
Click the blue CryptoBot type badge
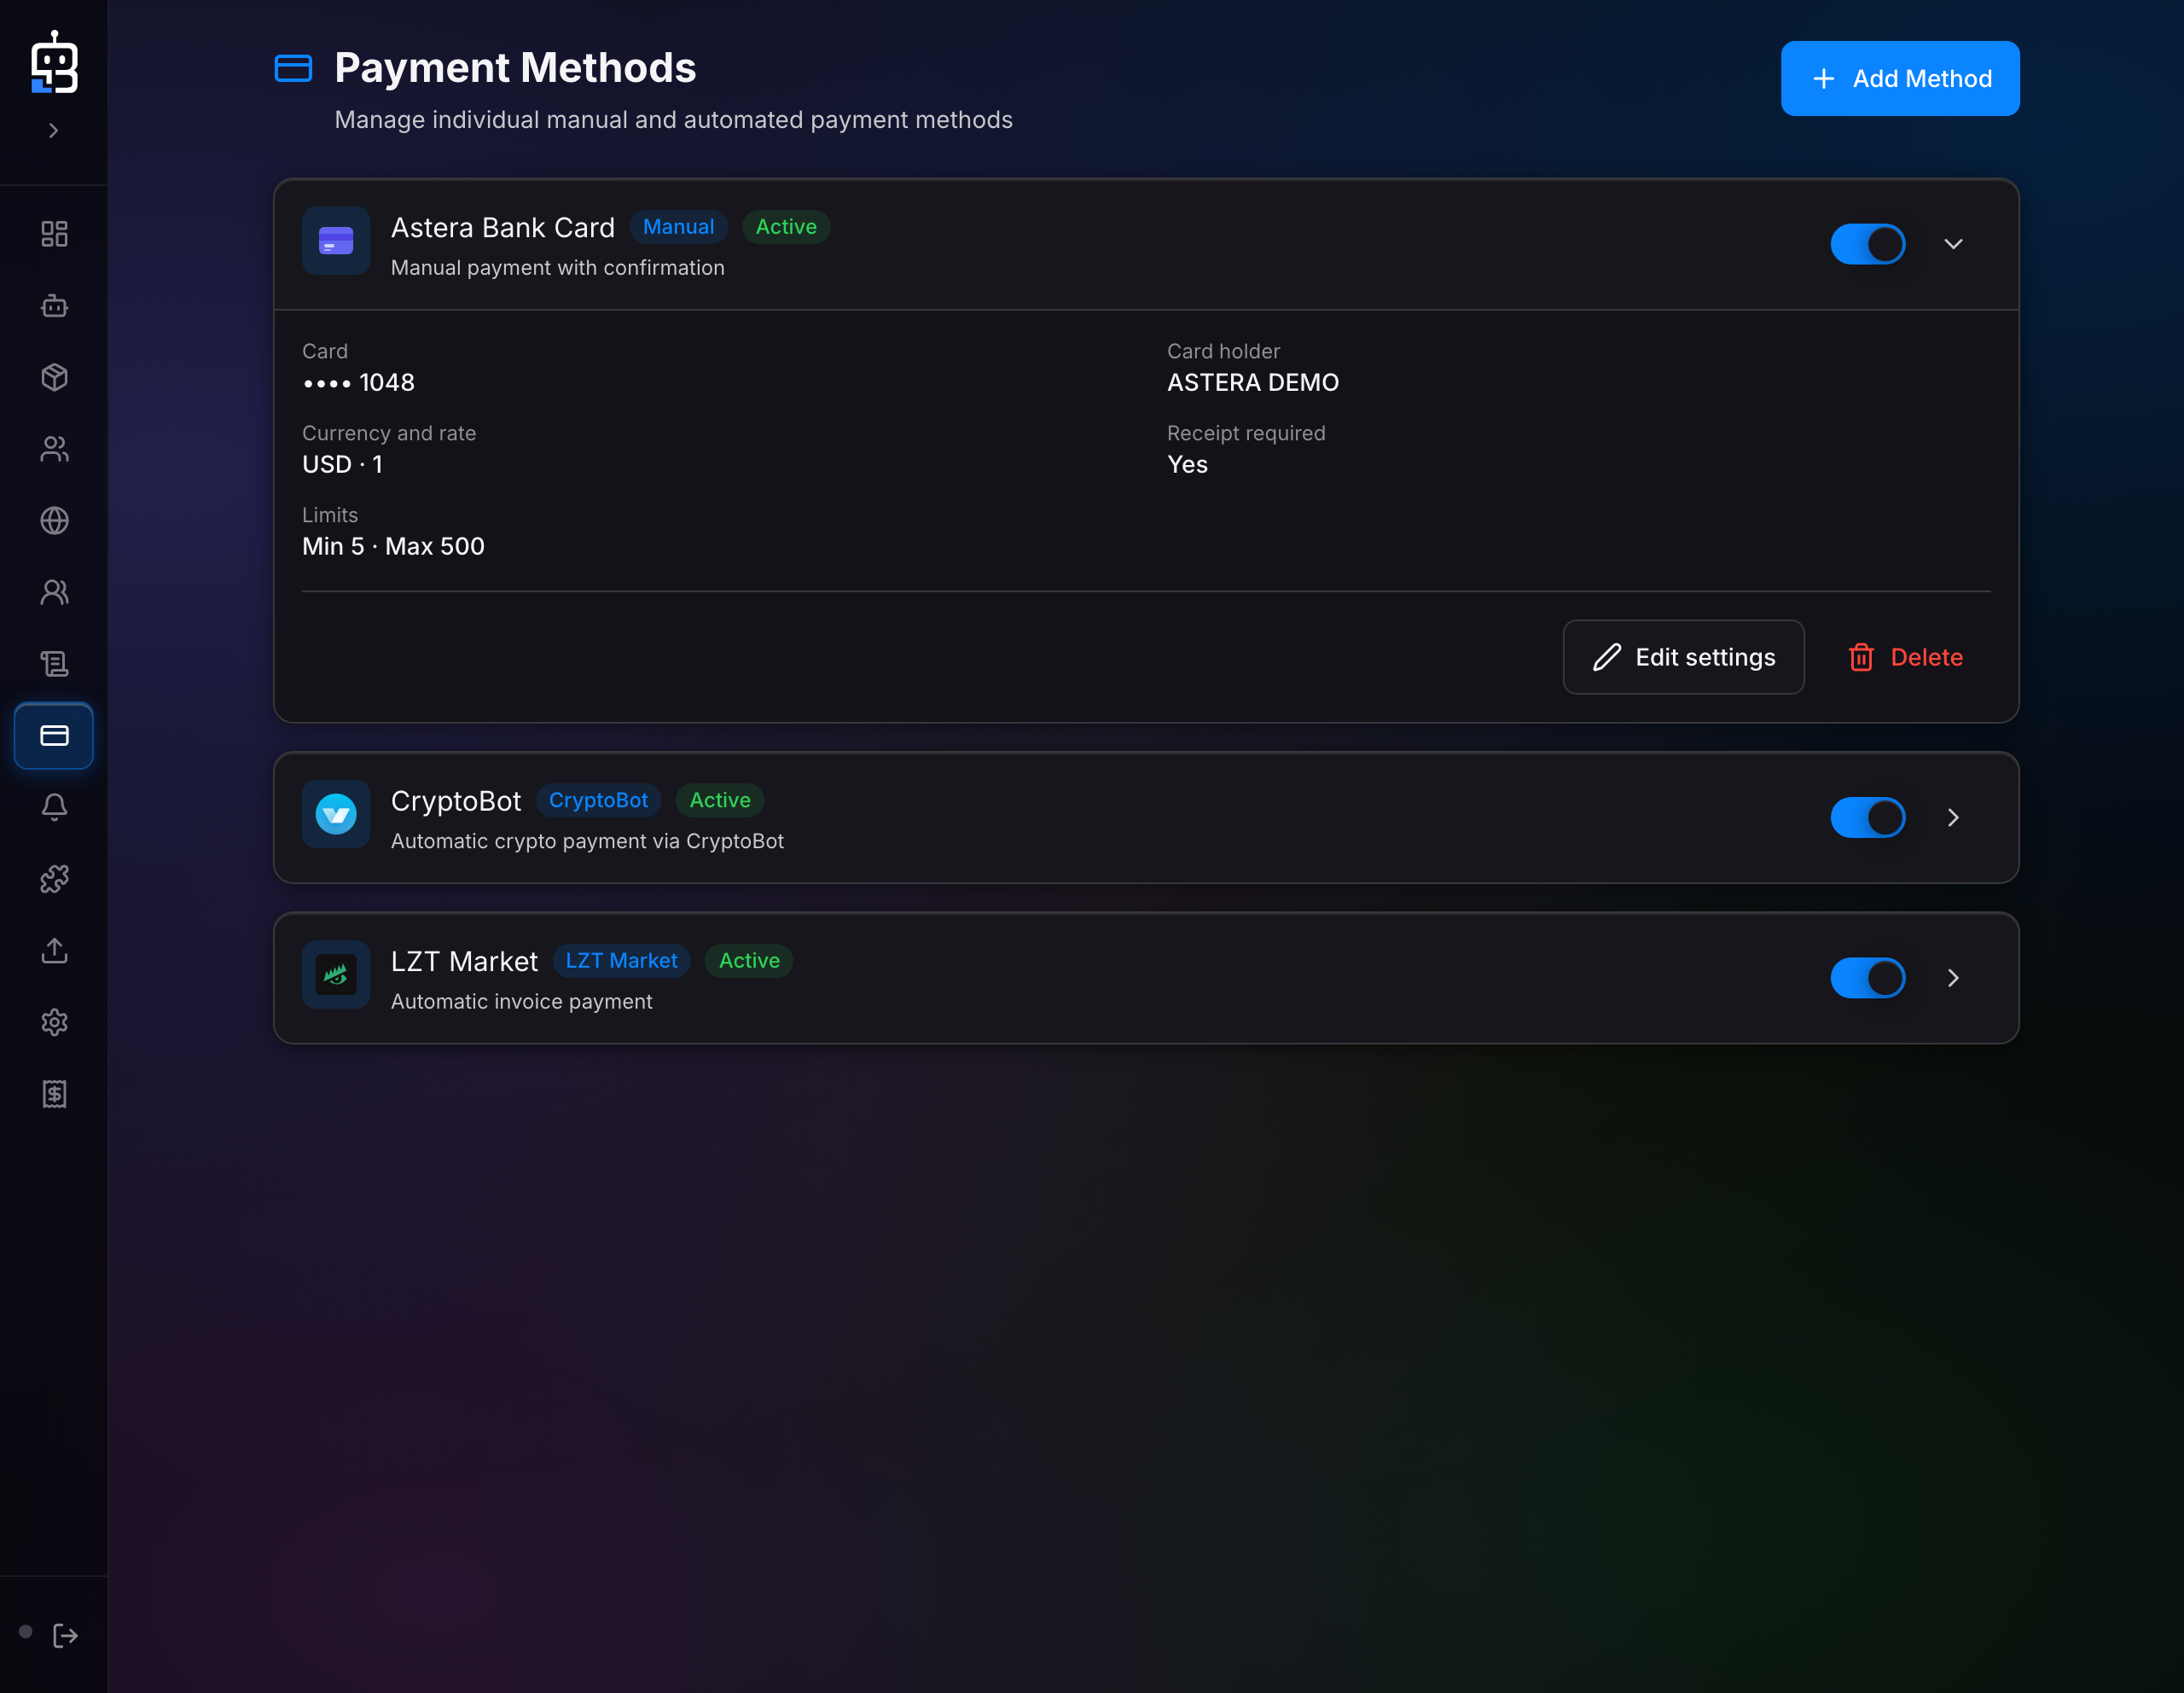(x=598, y=800)
